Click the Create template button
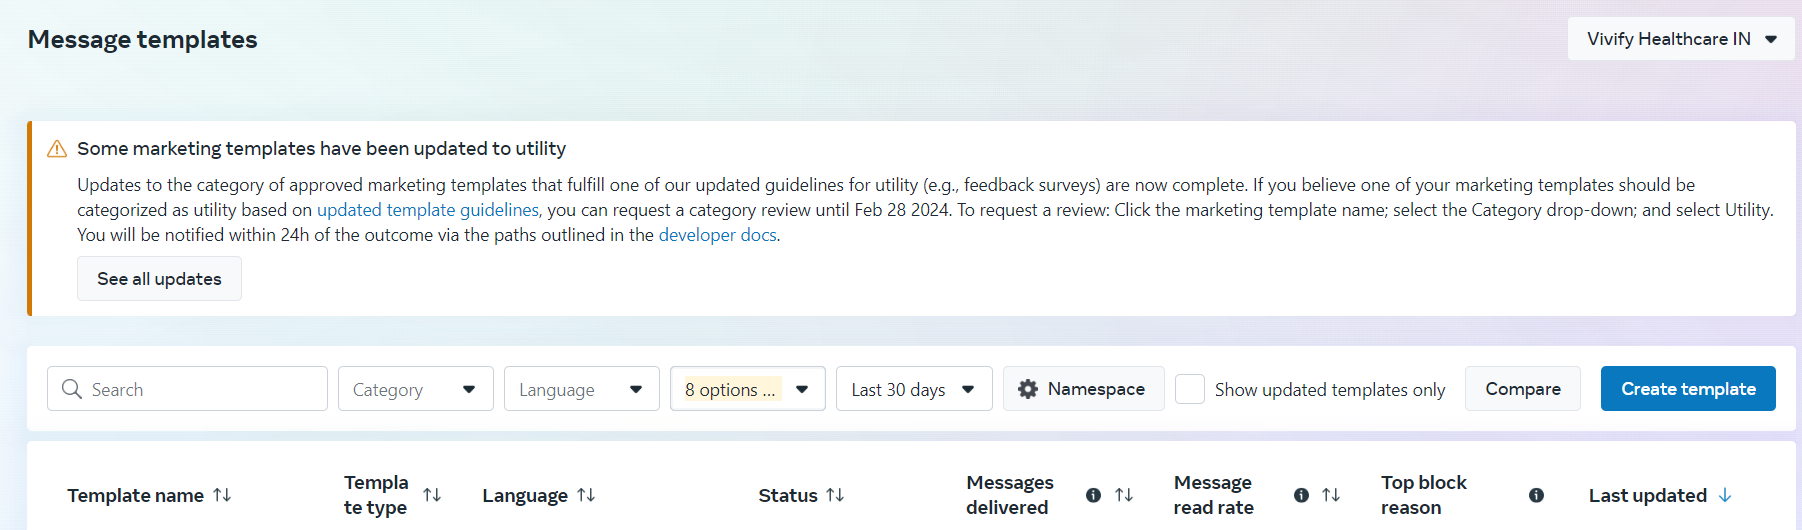Viewport: 1802px width, 530px height. pyautogui.click(x=1687, y=389)
